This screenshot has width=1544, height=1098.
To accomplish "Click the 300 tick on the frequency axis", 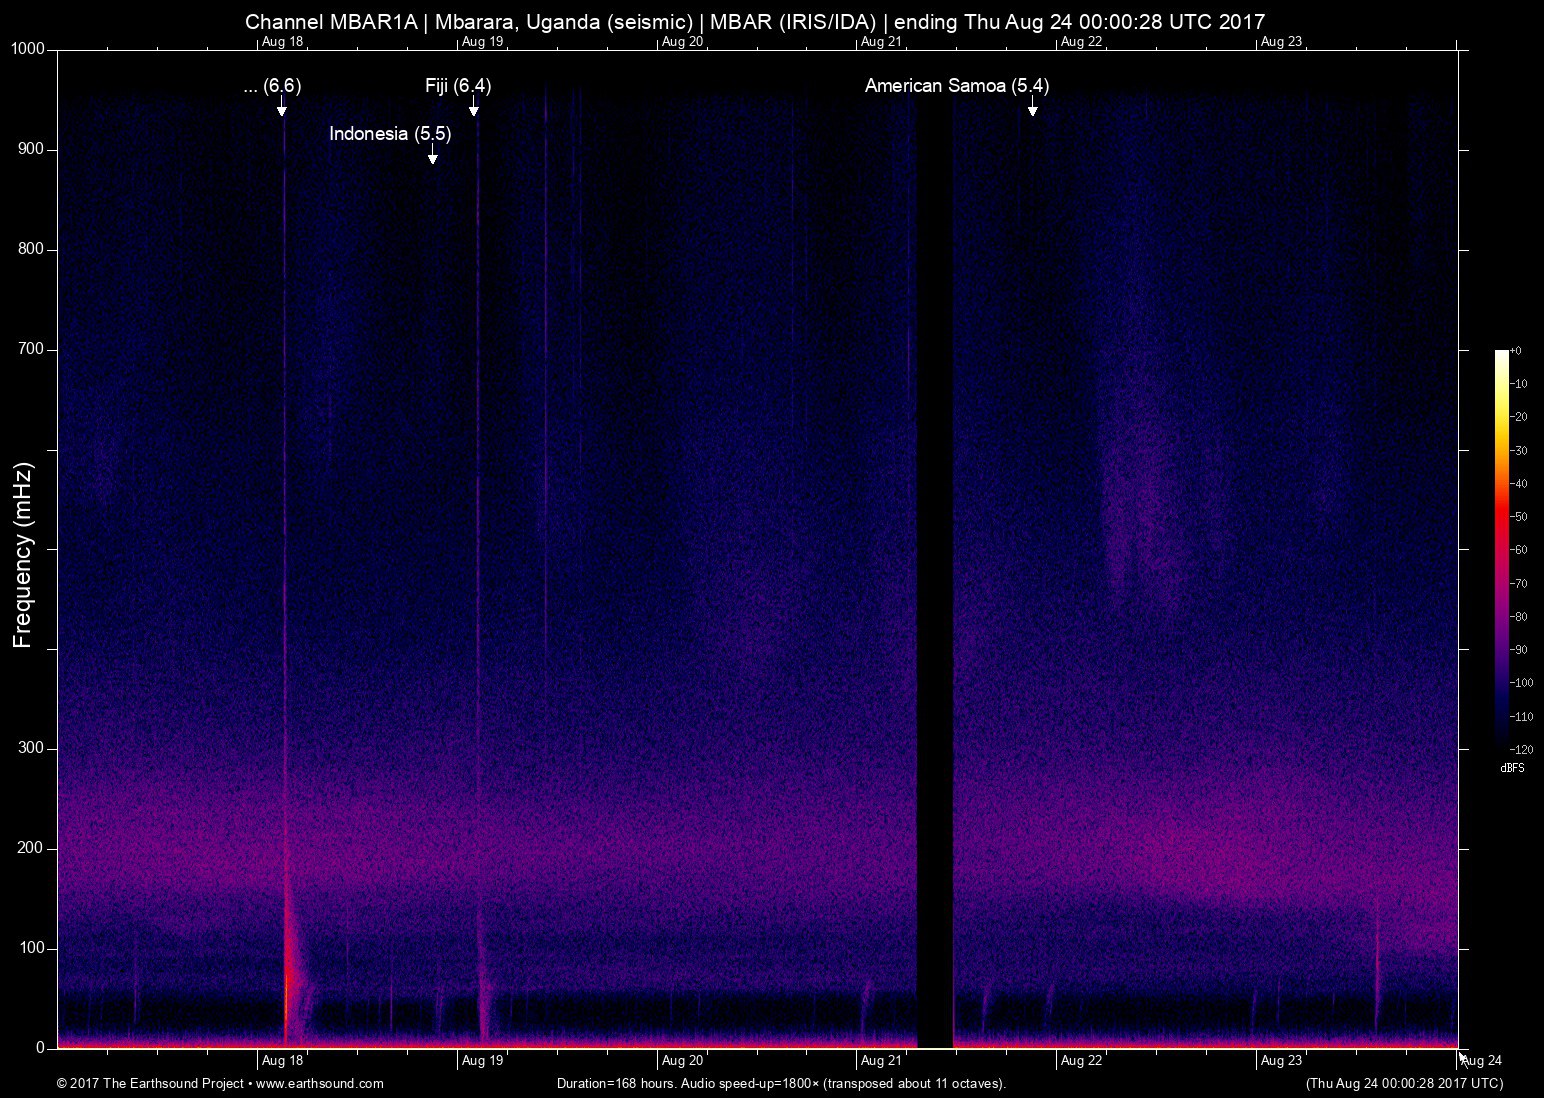I will (32, 748).
